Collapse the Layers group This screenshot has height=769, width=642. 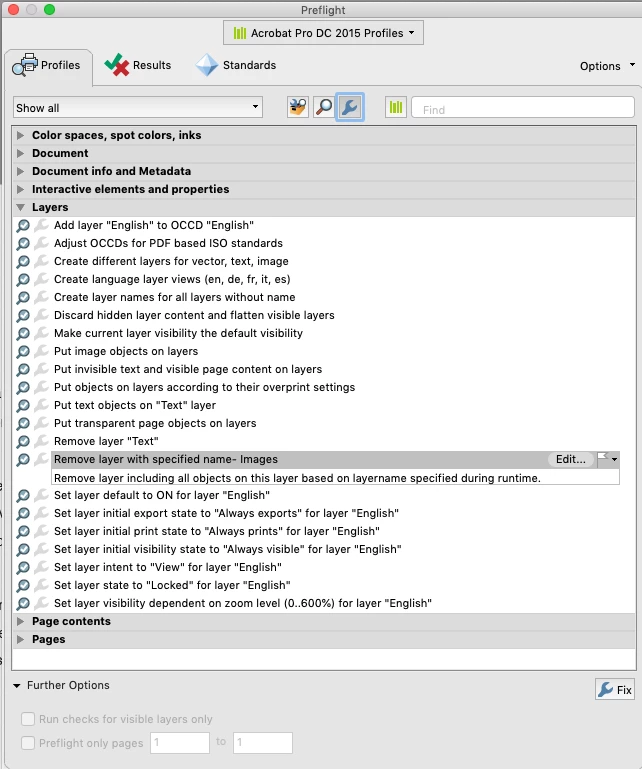(21, 207)
